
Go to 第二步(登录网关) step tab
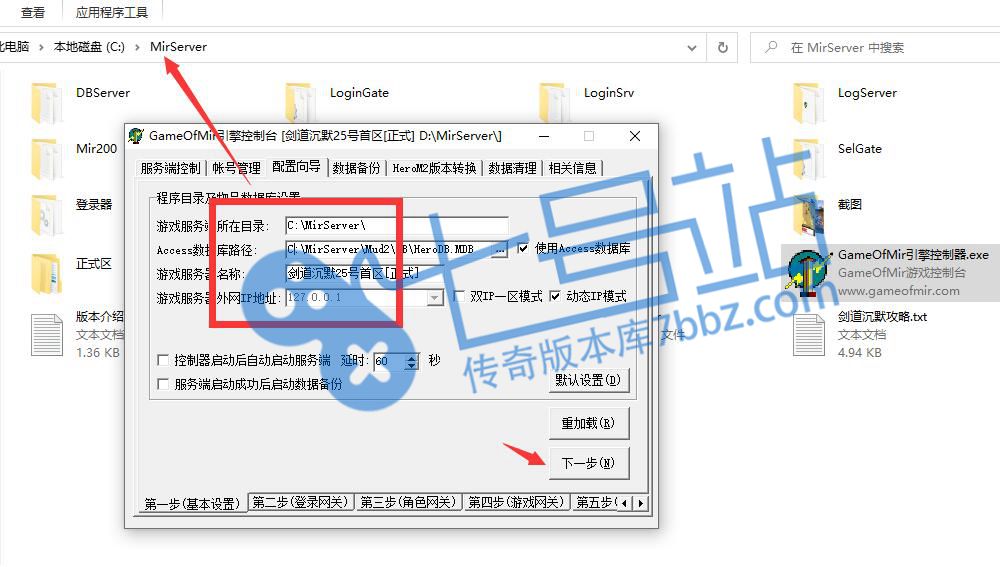[x=300, y=502]
